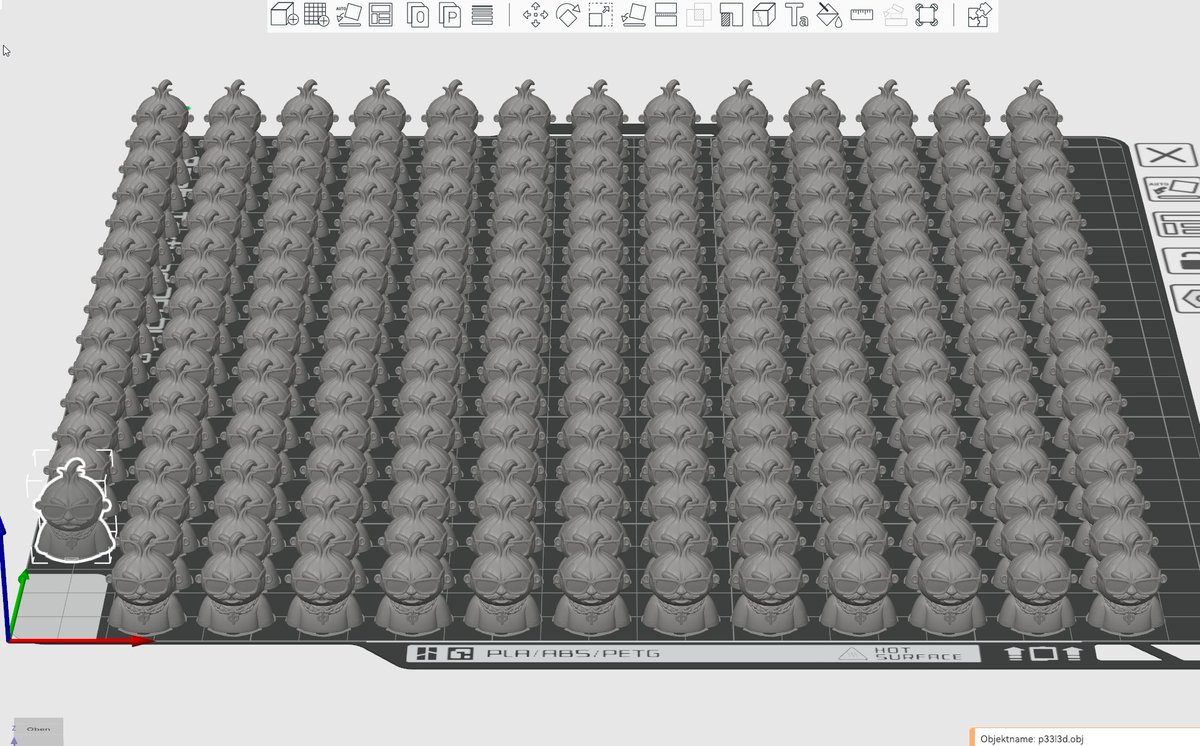
Task: Split selection to parts (P icon)
Action: click(x=450, y=15)
